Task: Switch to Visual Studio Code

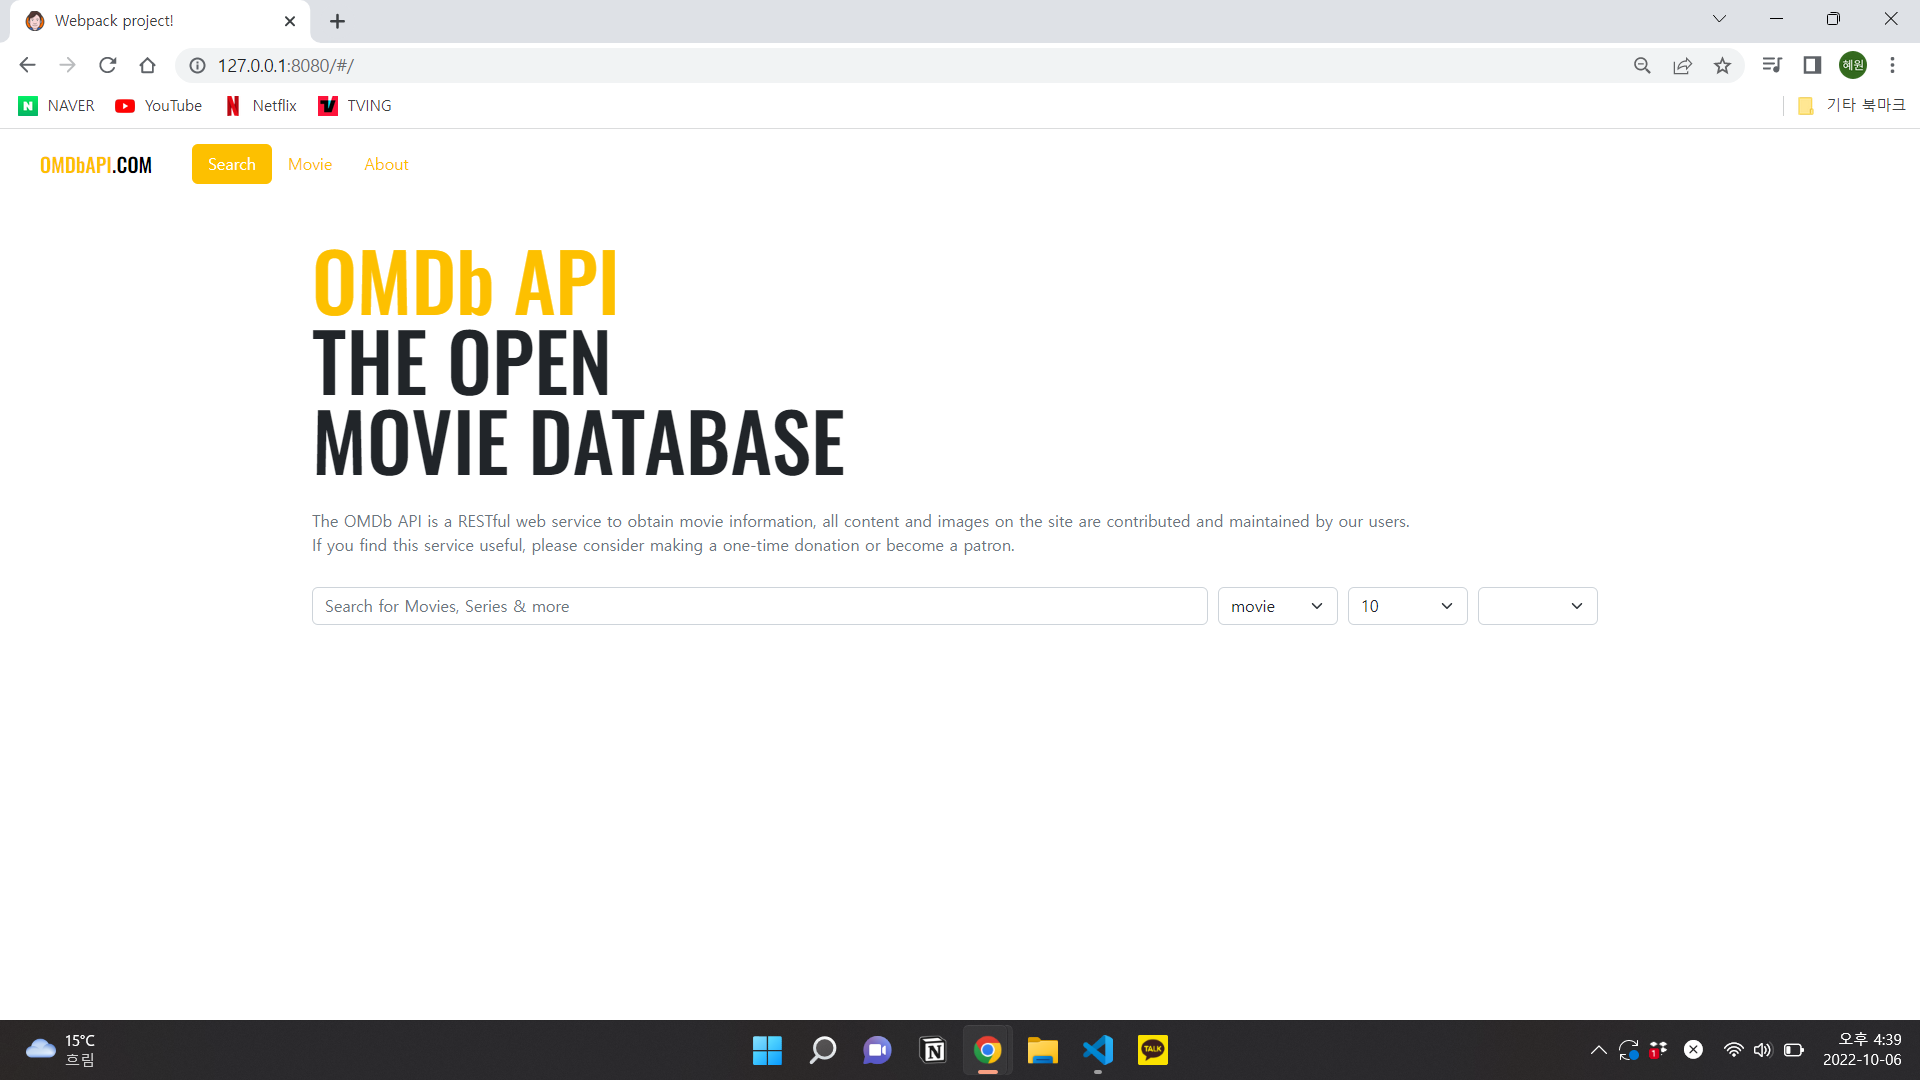Action: (x=1097, y=1050)
